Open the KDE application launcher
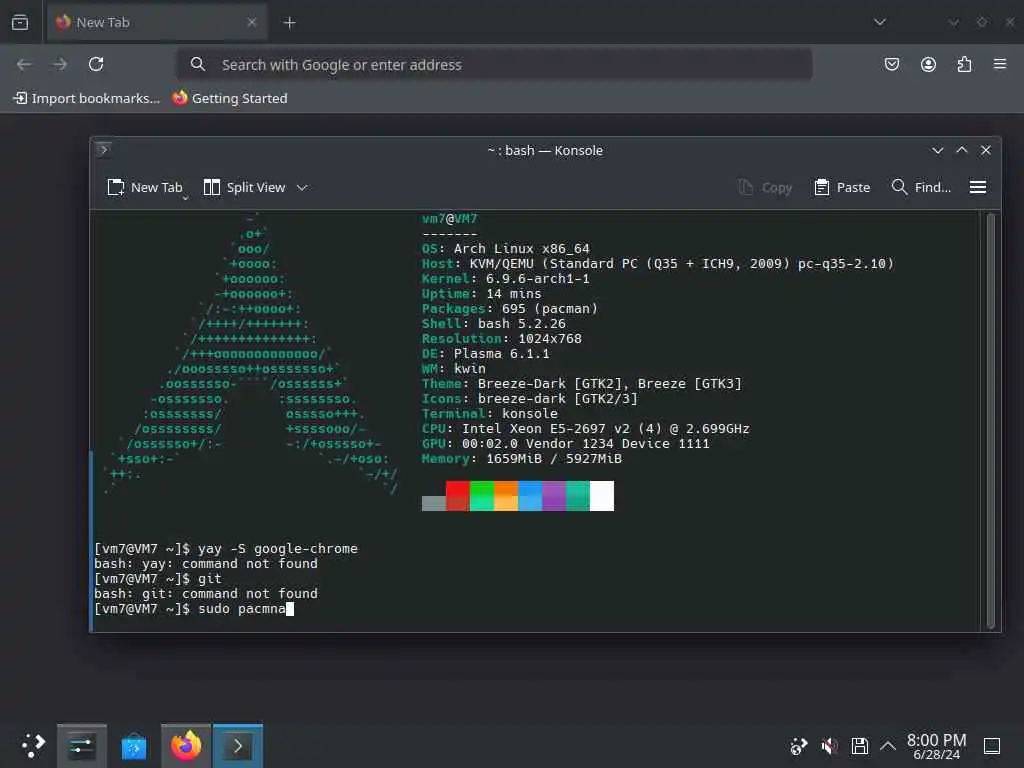Screen dimensions: 1024x768 pos(33,745)
